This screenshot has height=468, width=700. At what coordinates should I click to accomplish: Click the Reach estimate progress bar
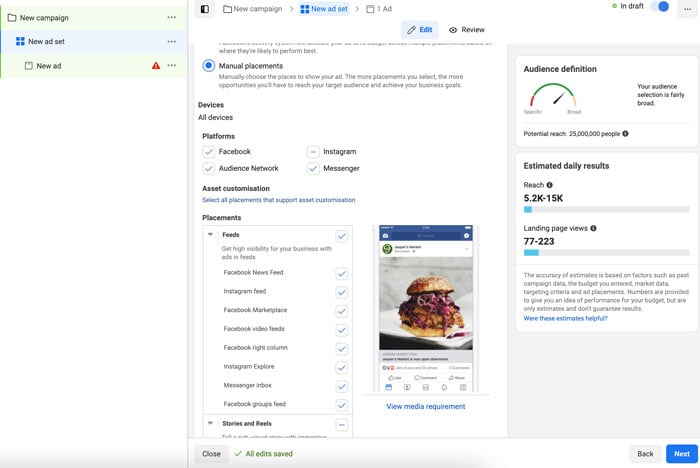pos(606,209)
